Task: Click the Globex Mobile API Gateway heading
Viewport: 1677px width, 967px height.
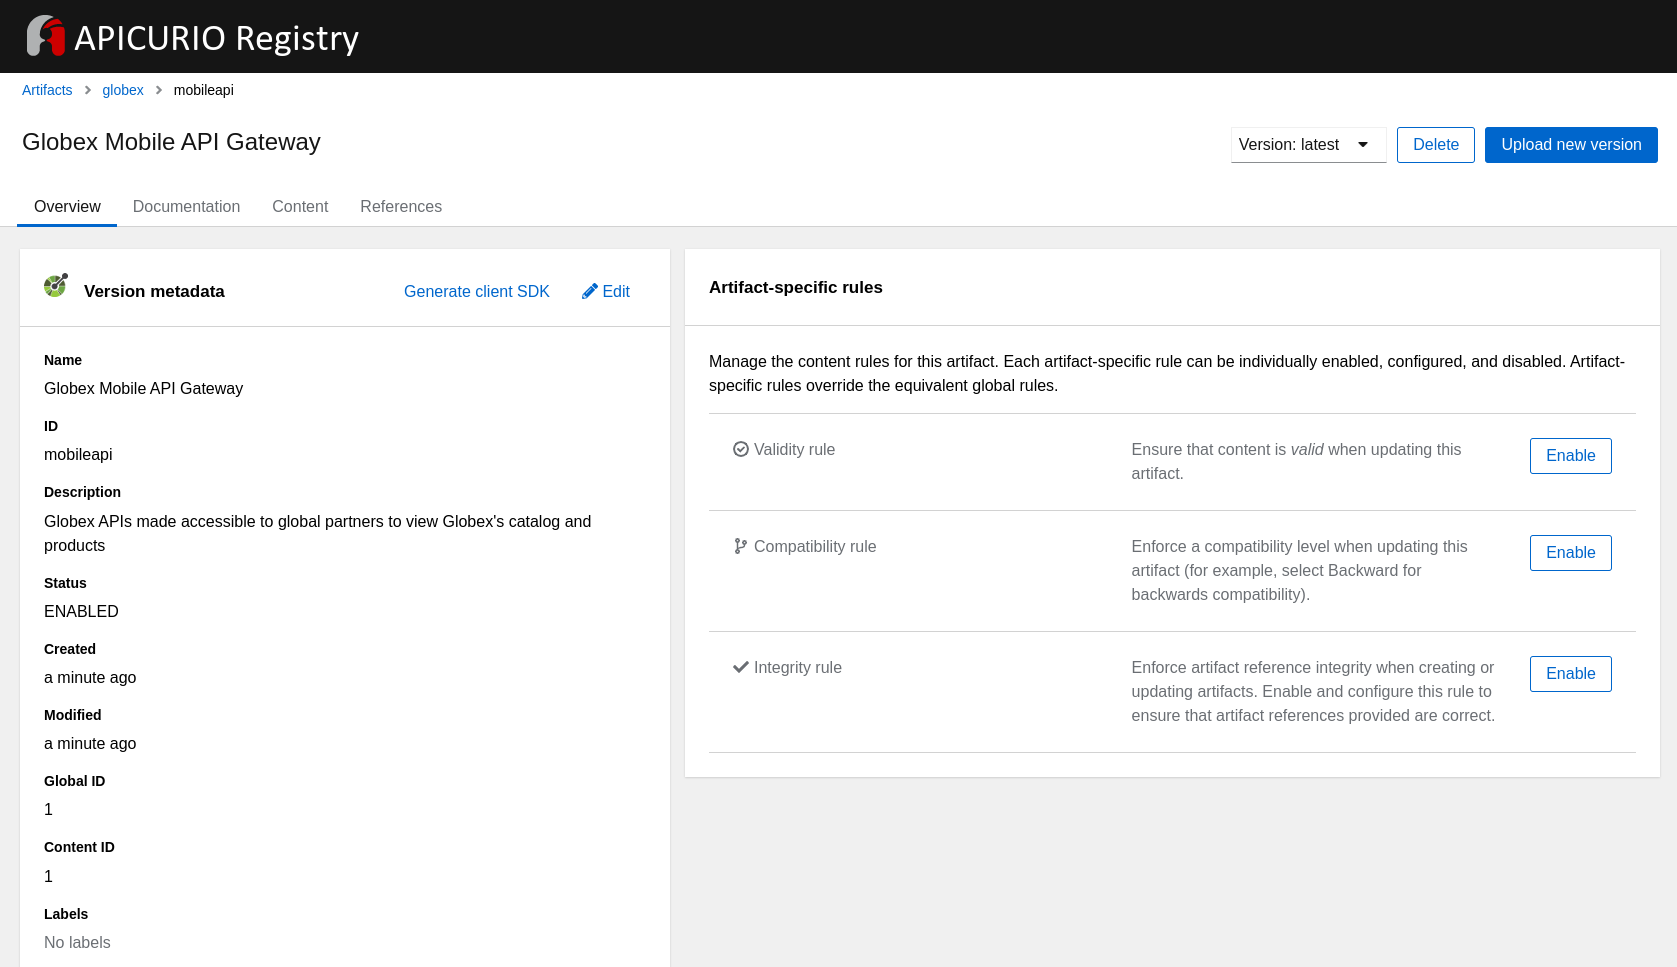Action: coord(171,142)
